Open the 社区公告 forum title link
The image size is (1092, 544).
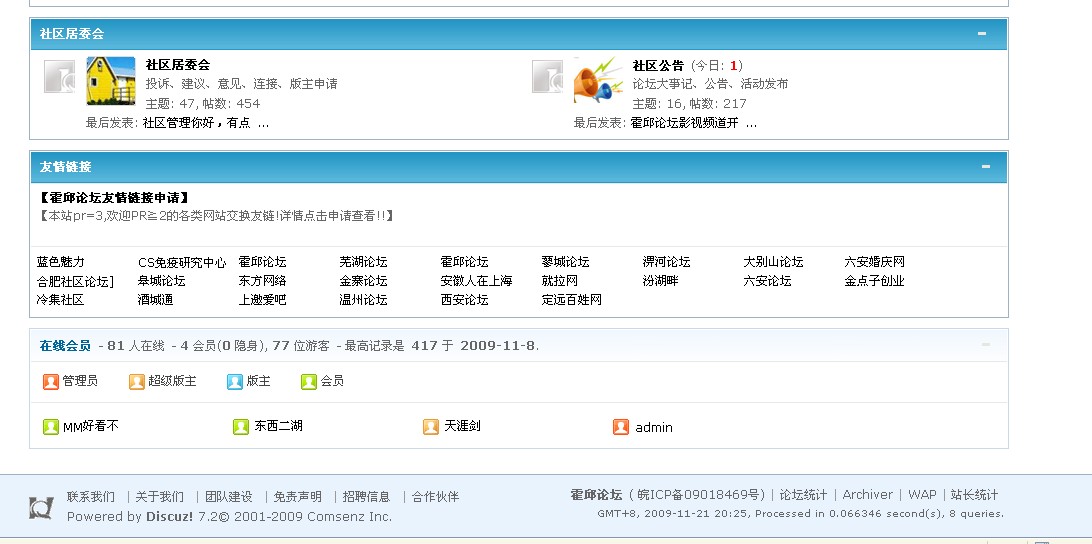[658, 65]
